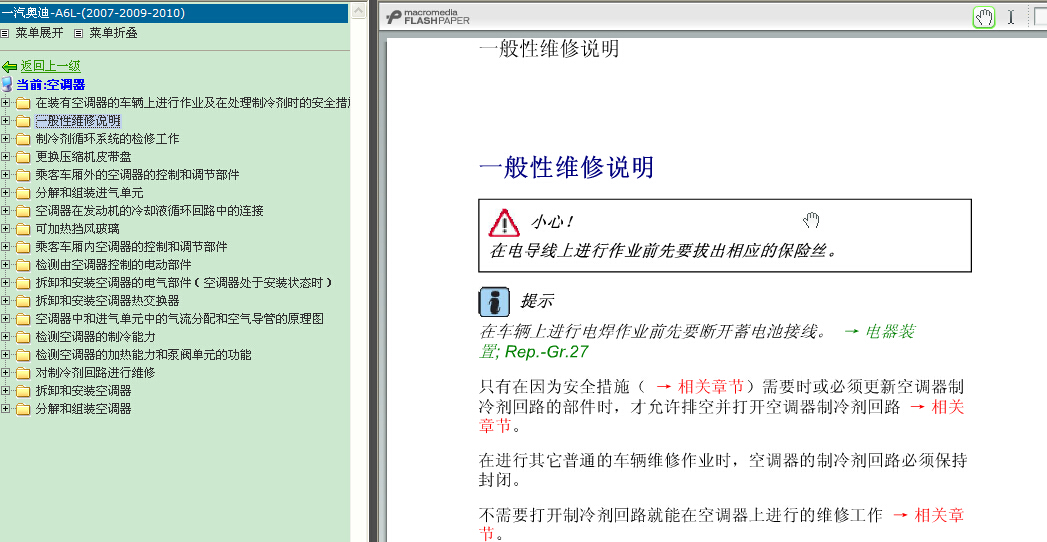
Task: Open 相关章节 link after 维修工作
Action: pos(721,524)
